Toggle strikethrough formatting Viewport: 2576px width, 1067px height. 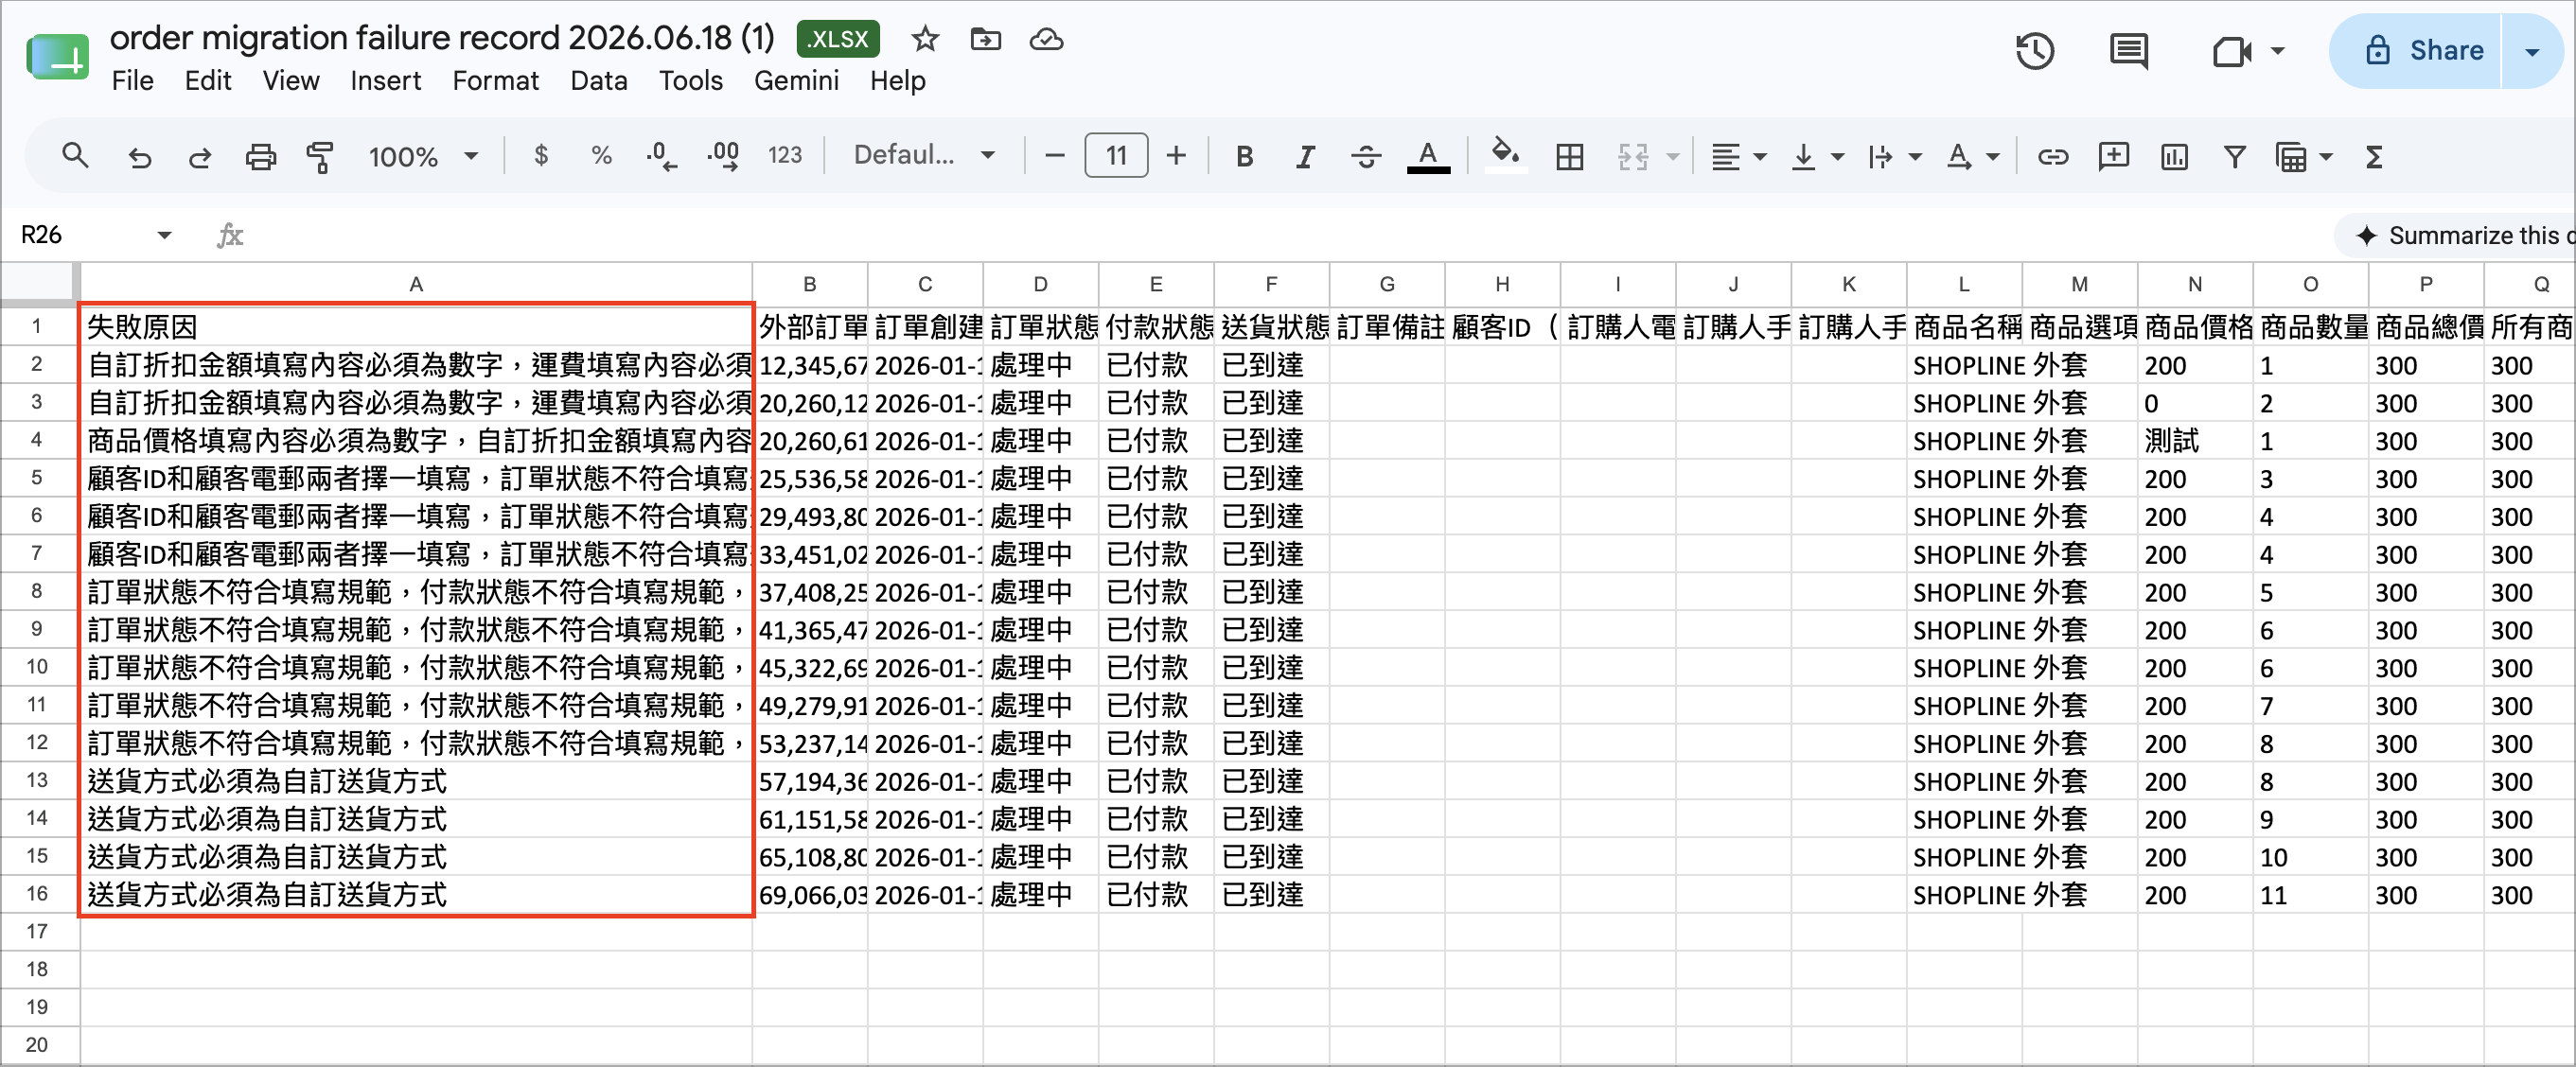1366,156
